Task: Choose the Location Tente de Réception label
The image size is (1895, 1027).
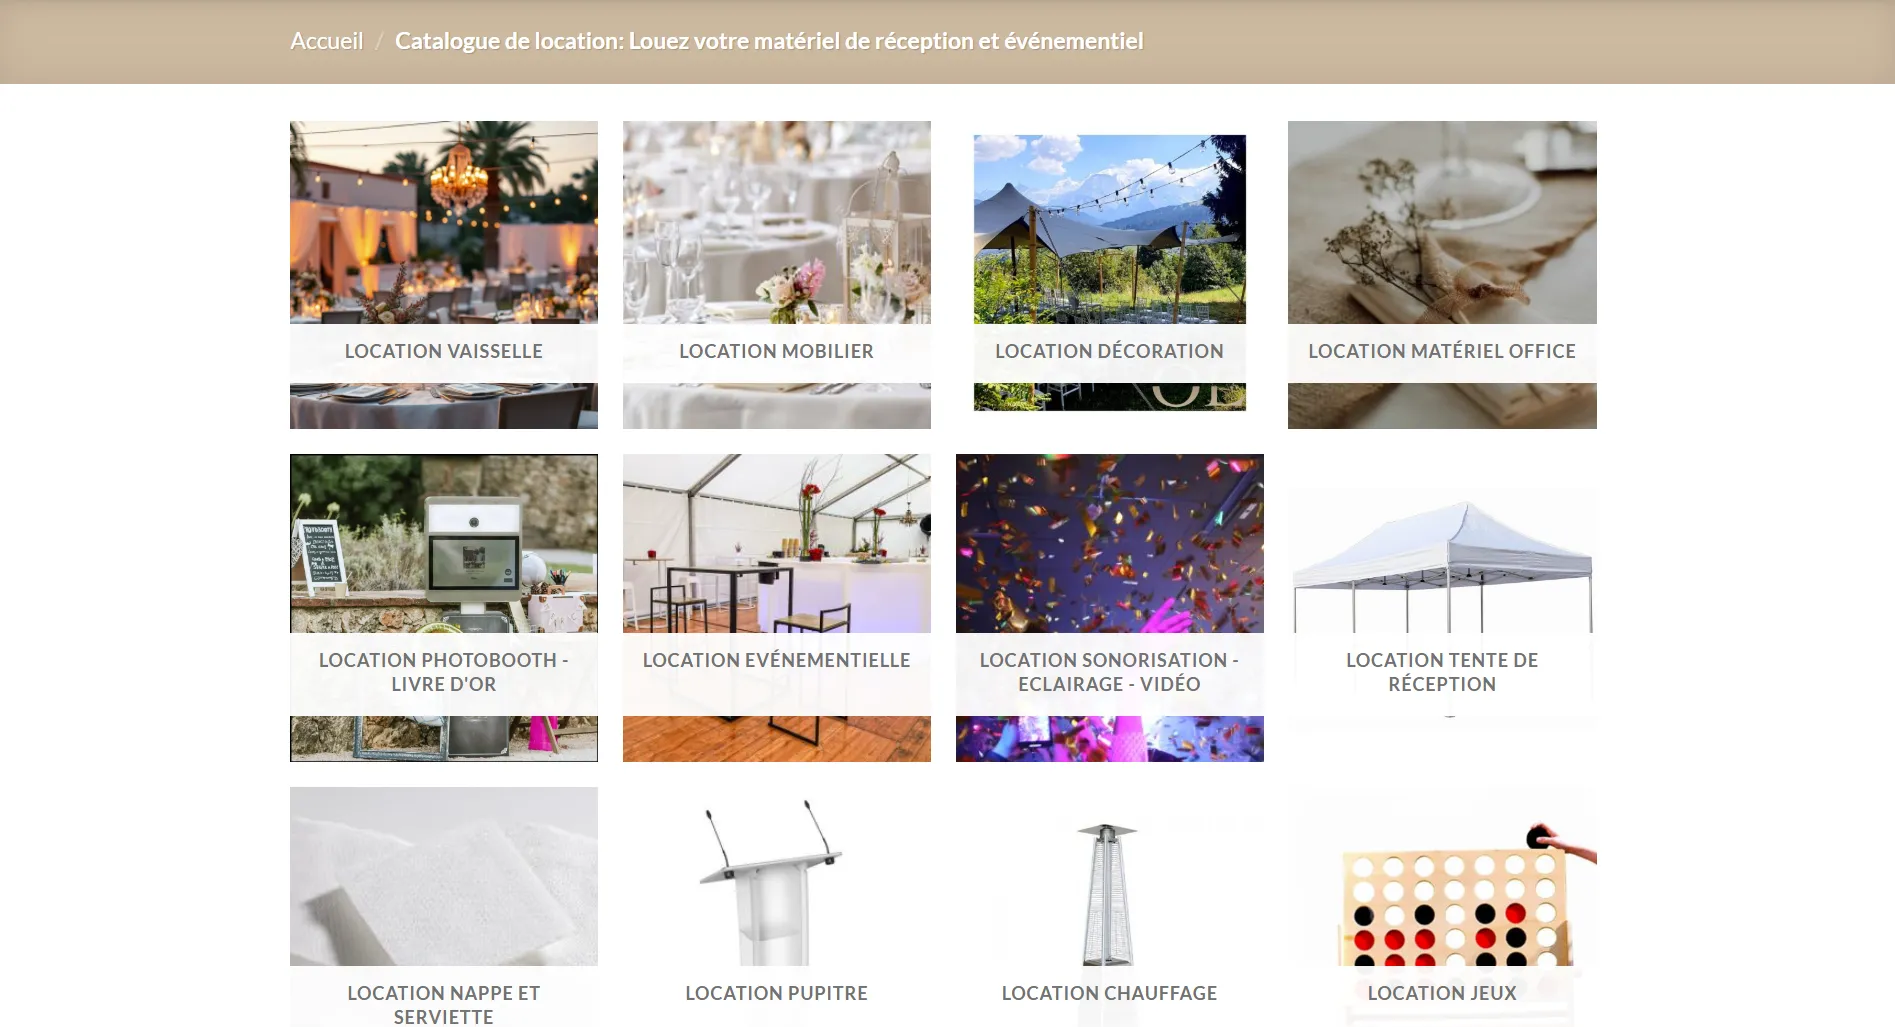Action: coord(1442,672)
